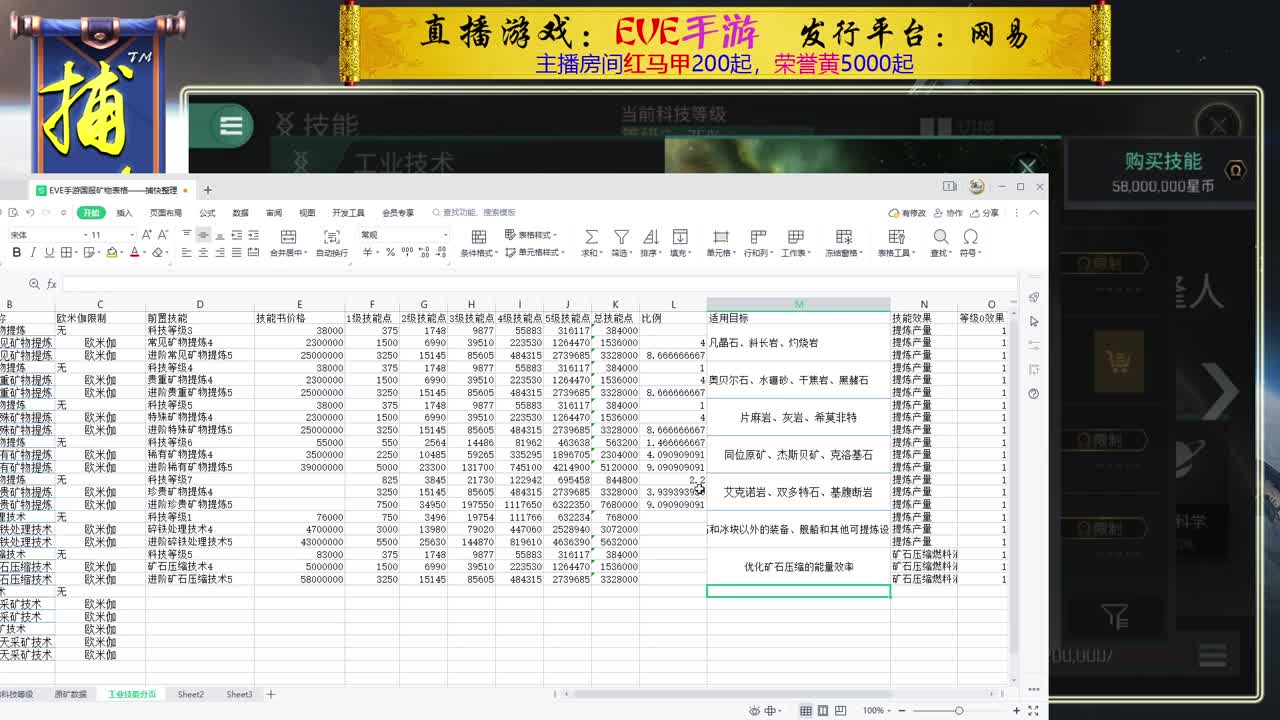Image resolution: width=1280 pixels, height=720 pixels.
Task: Click the Freeze Panes (冻结窗格) icon
Action: (x=843, y=240)
